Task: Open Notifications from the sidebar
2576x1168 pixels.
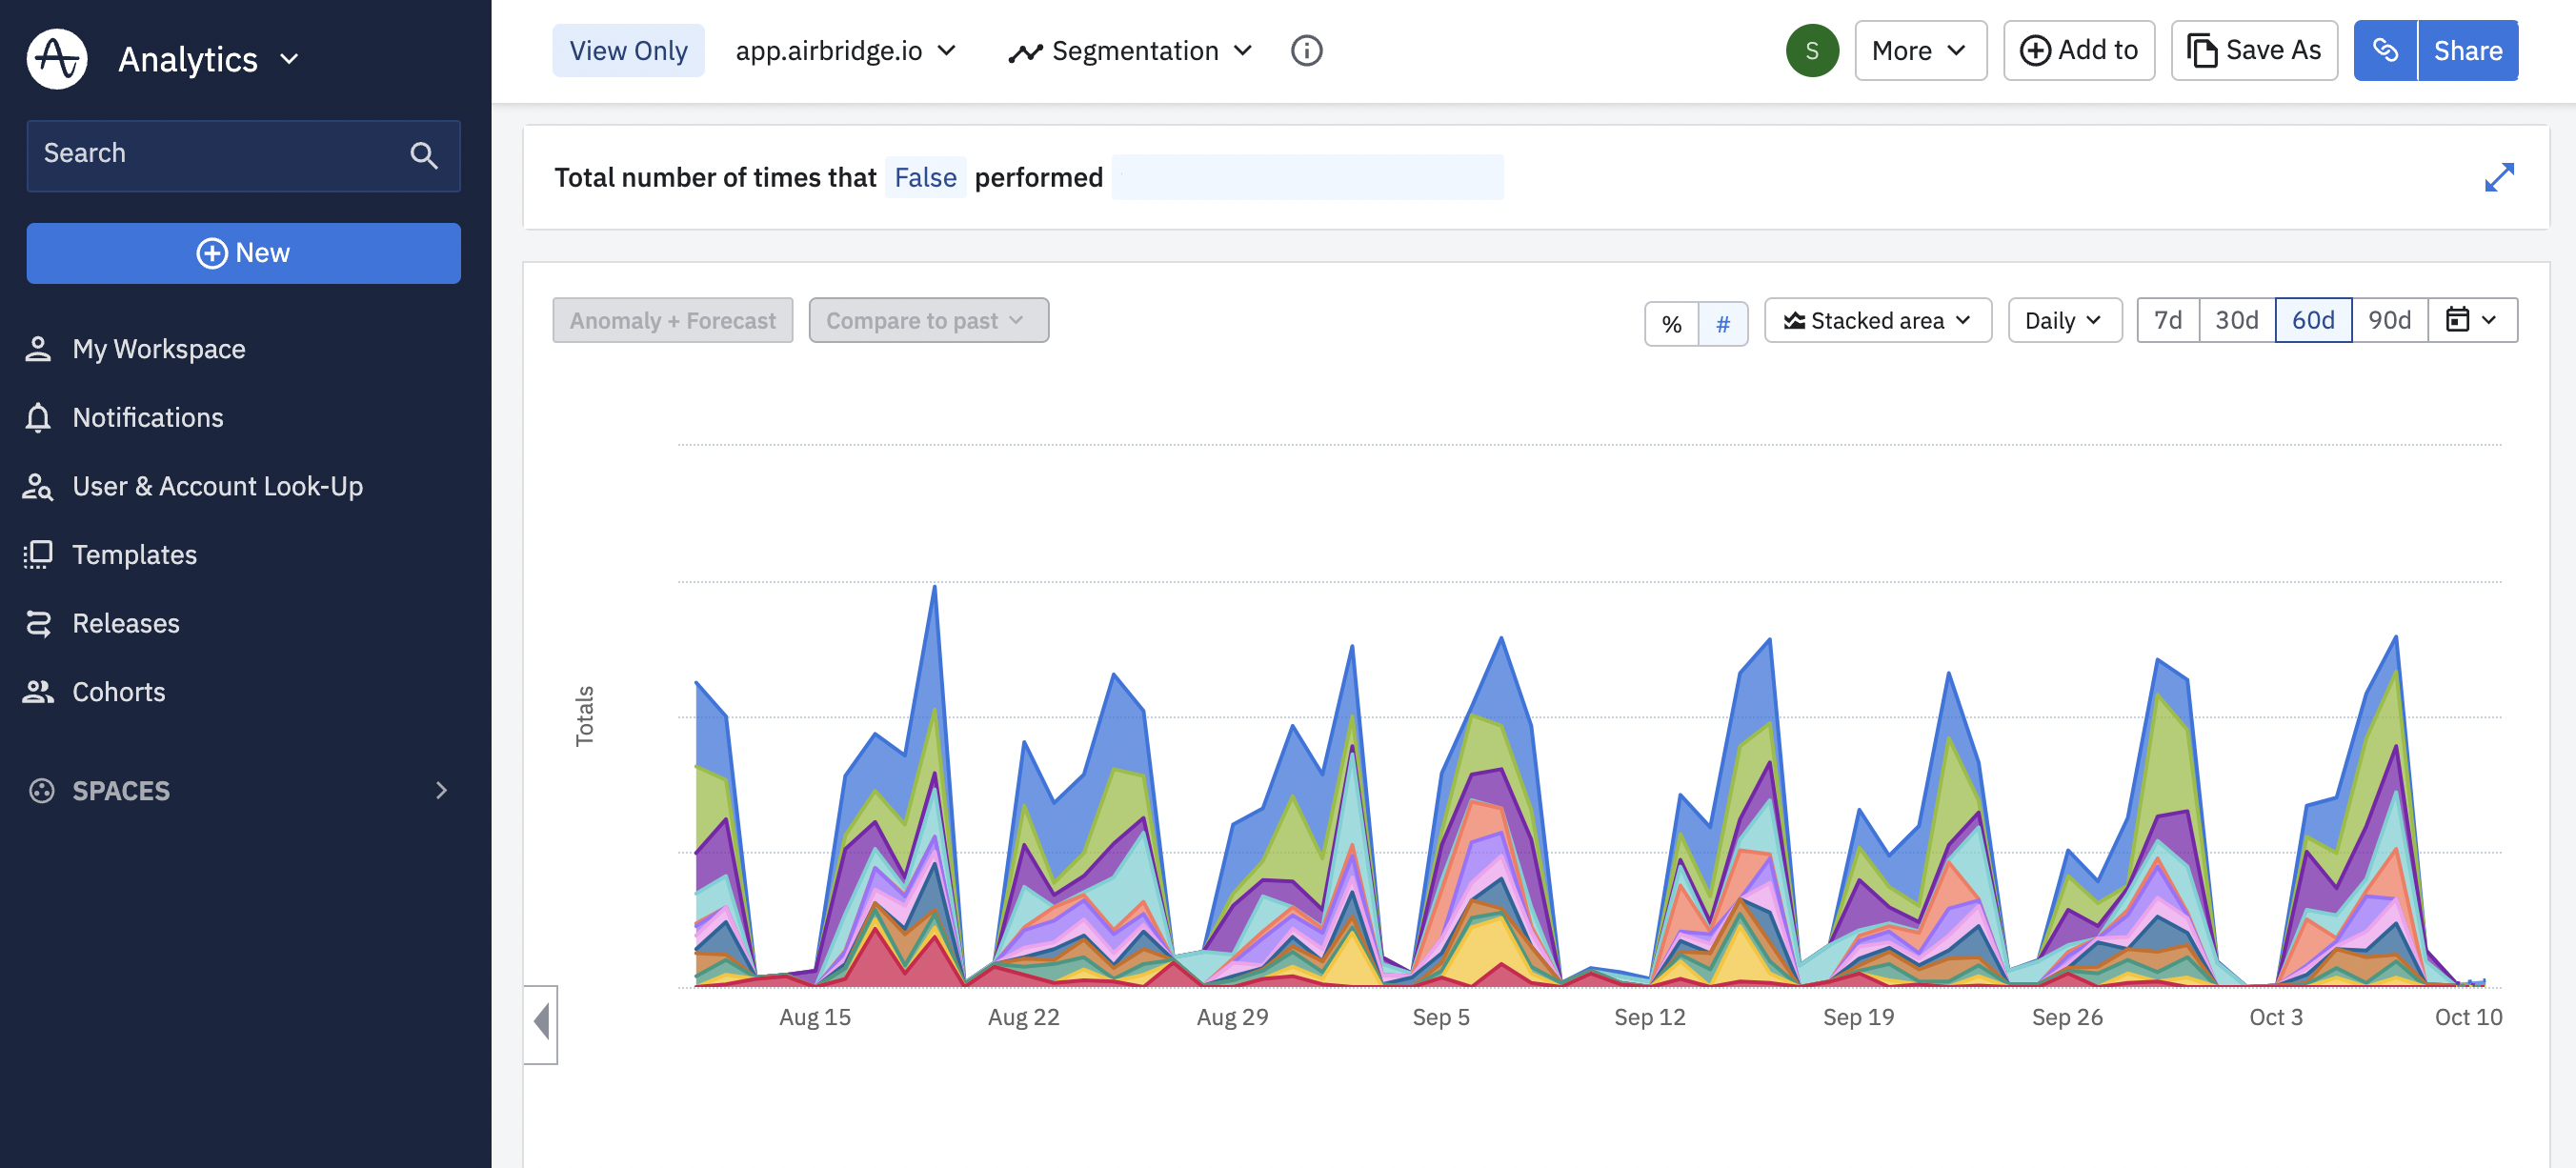Action: pyautogui.click(x=147, y=417)
